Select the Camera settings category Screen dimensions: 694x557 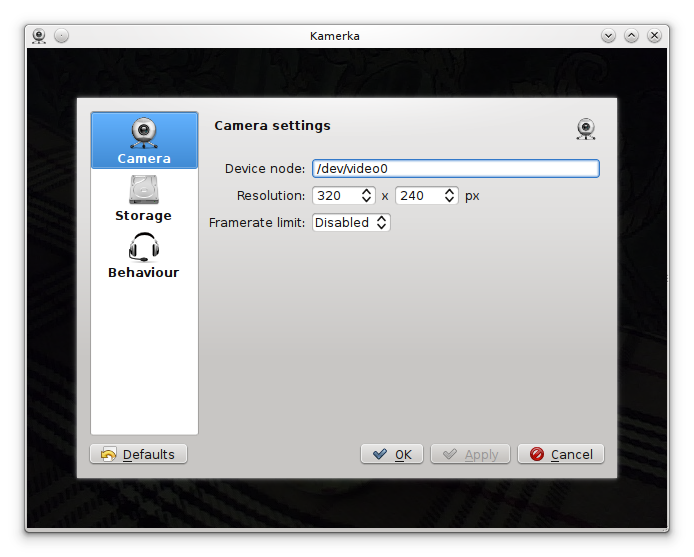point(144,140)
